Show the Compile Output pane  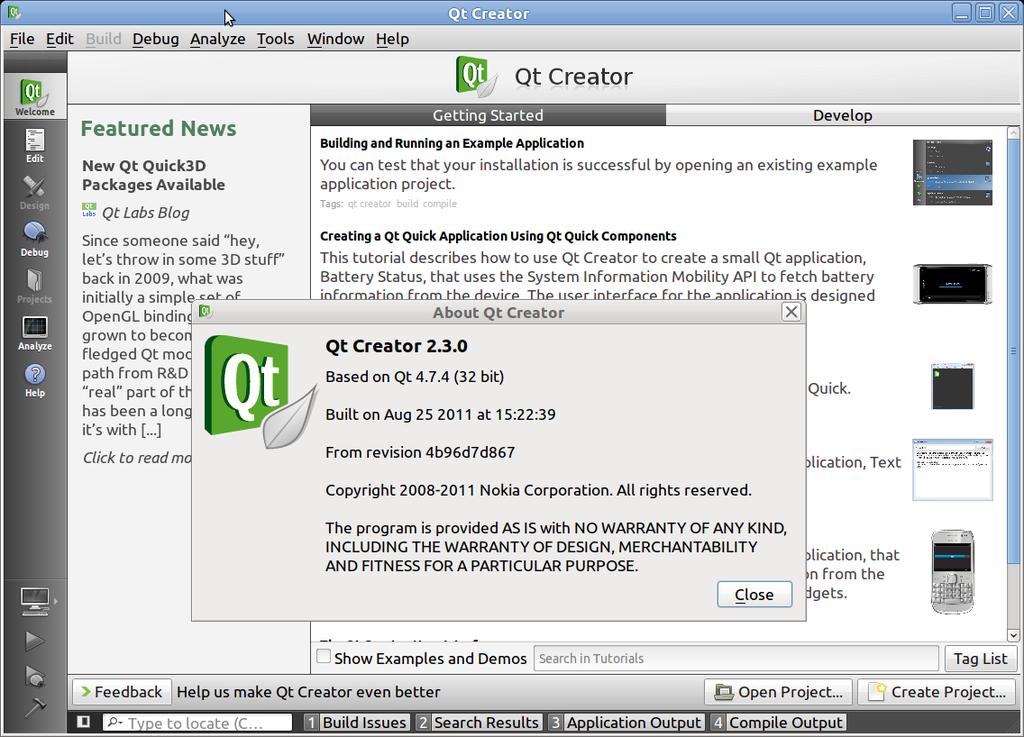pos(778,723)
